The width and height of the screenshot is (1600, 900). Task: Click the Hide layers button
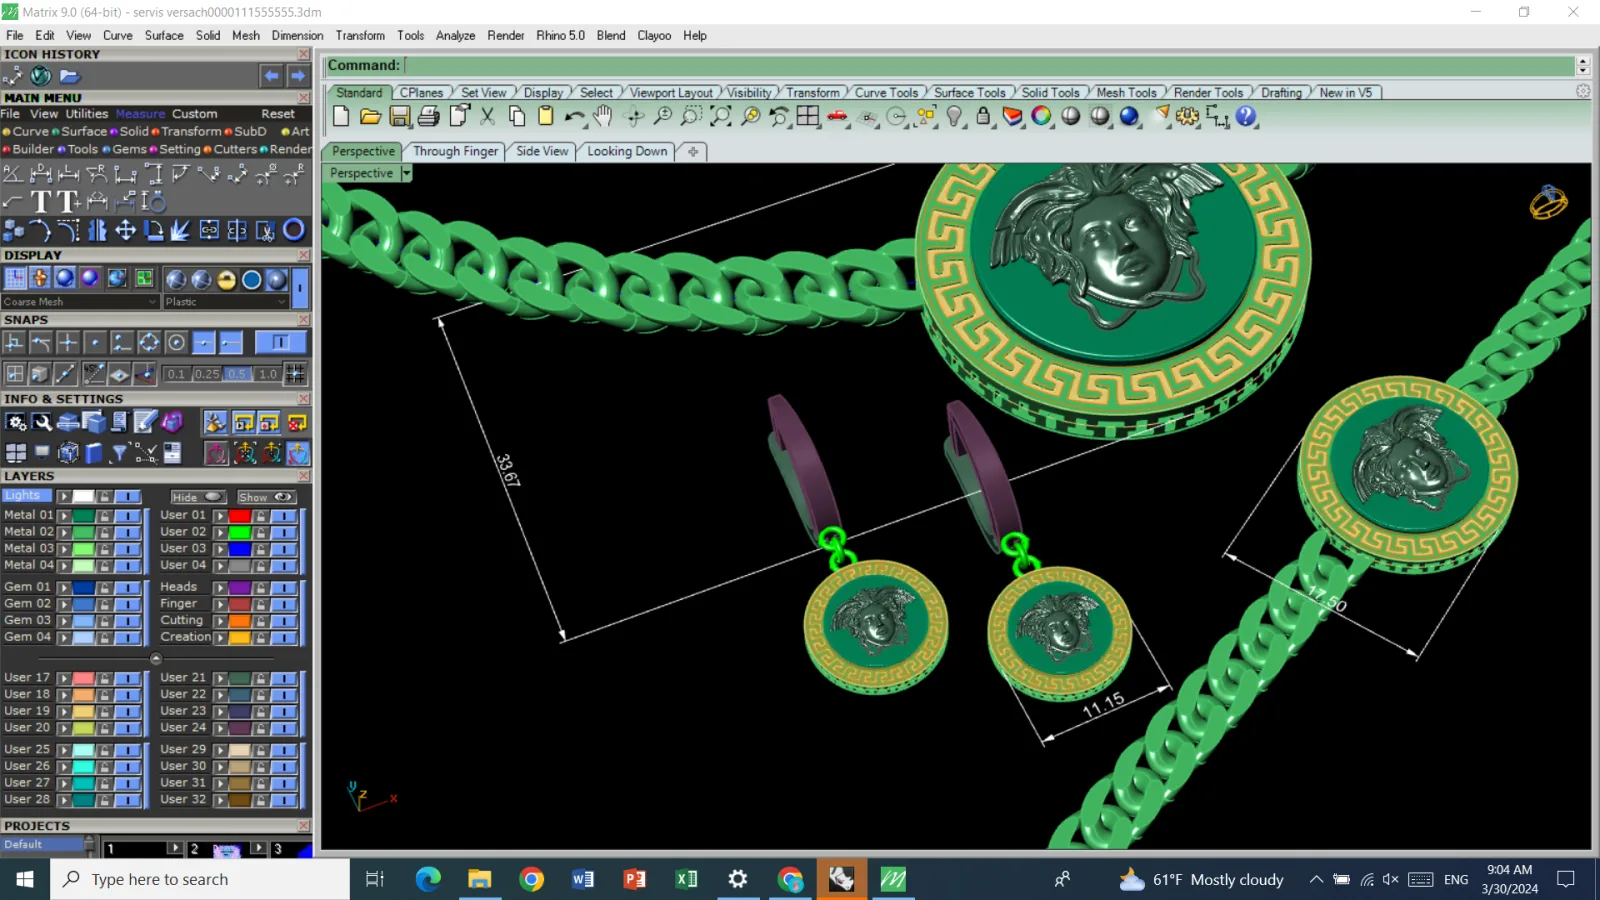[197, 497]
